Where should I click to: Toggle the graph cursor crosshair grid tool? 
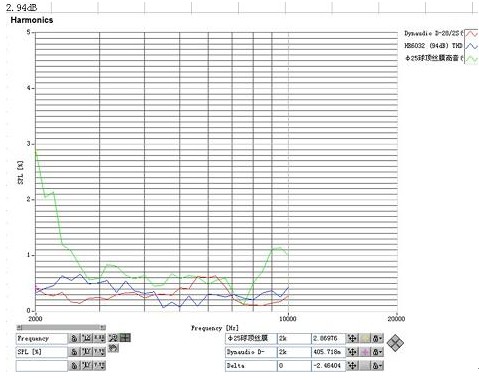click(125, 338)
